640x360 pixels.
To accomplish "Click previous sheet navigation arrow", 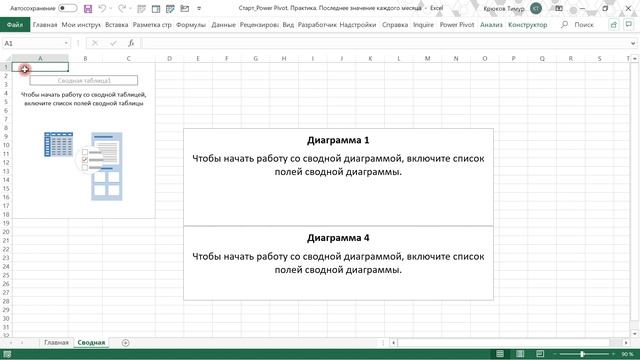I will coord(11,343).
